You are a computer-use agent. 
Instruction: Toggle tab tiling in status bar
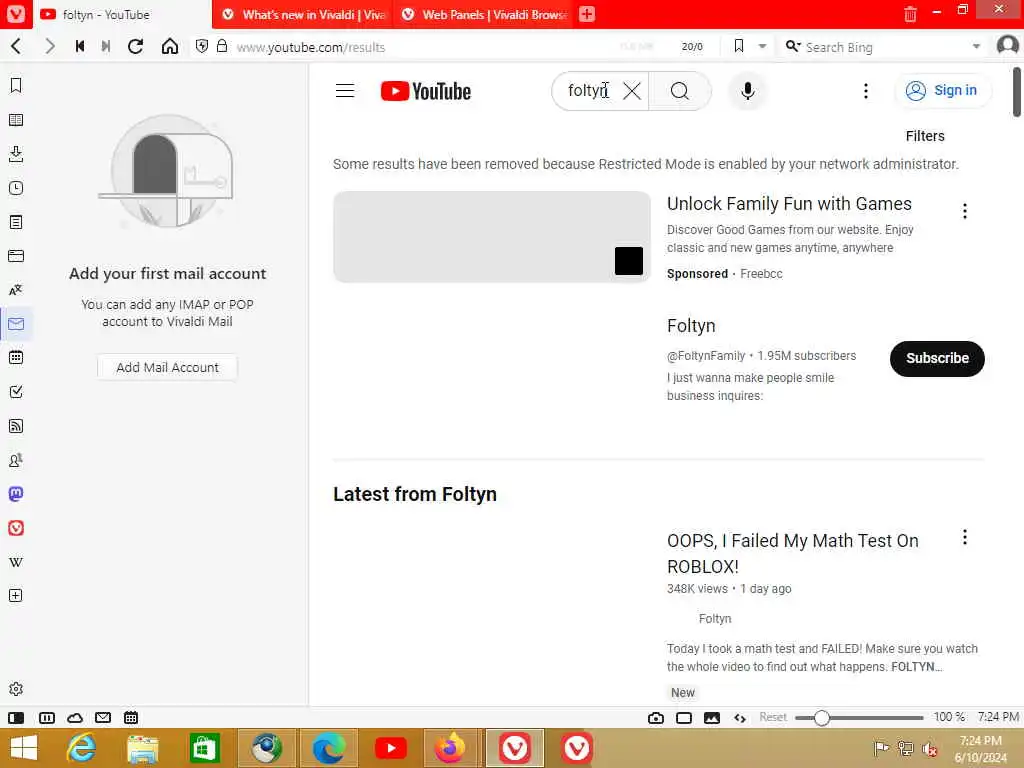pyautogui.click(x=47, y=718)
